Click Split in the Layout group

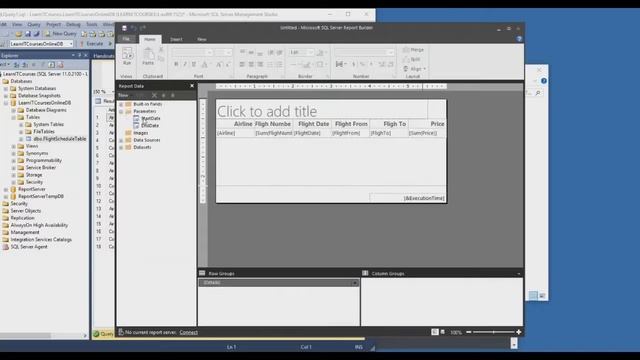coord(411,59)
